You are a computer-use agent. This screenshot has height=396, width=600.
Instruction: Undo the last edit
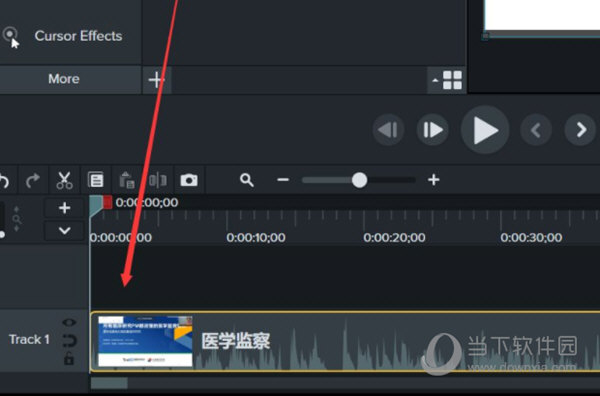tap(4, 180)
